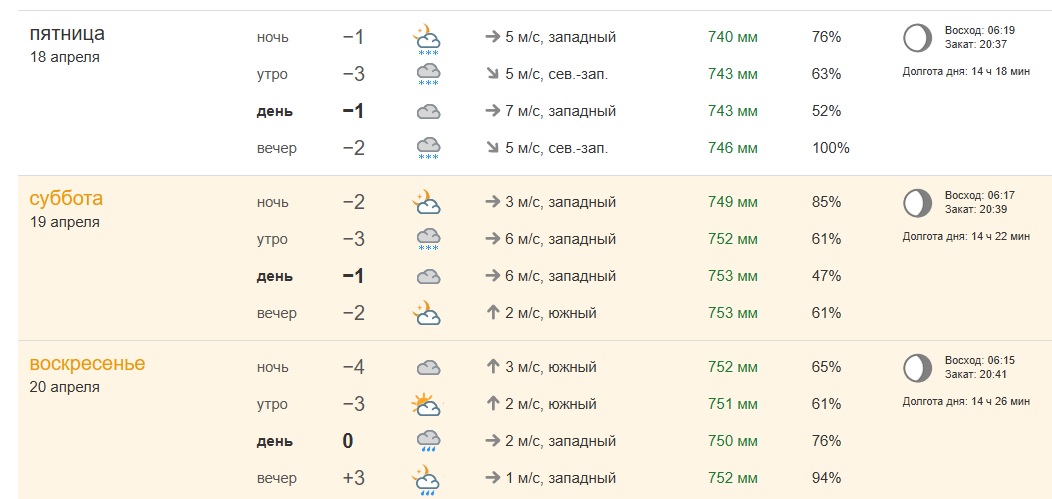
Task: Click Saturday's moon phase icon
Action: [x=917, y=203]
